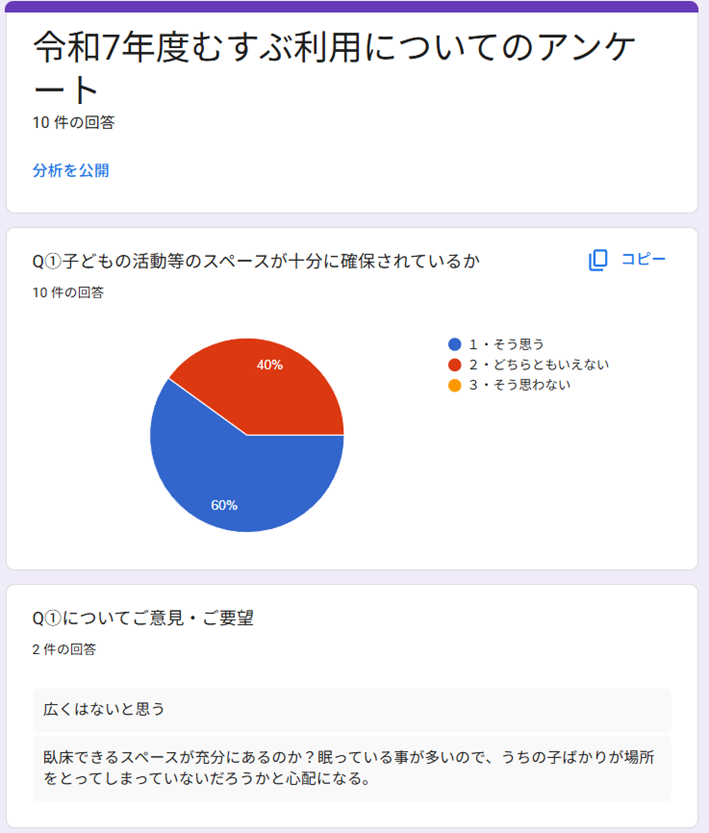Click blue legend dot for そう思う
The height and width of the screenshot is (833, 709).
click(x=455, y=344)
